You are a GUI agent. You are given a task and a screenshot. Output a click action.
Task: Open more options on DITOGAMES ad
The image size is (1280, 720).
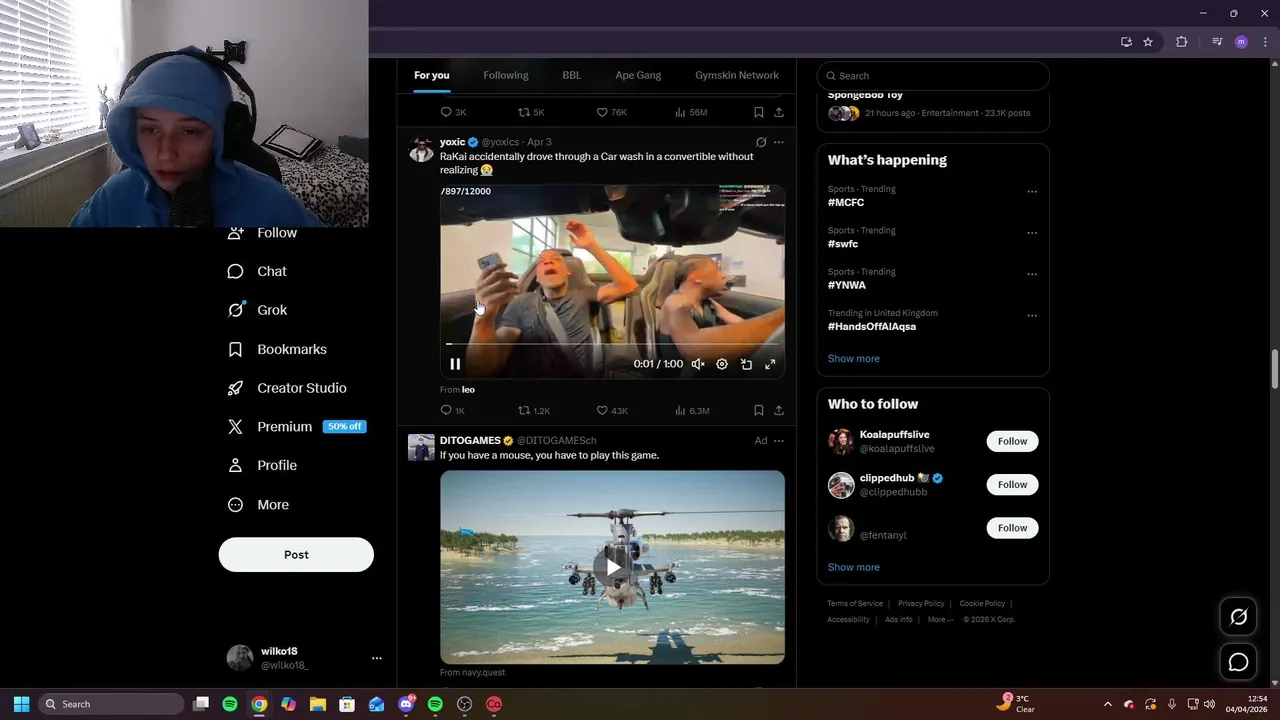pos(779,441)
